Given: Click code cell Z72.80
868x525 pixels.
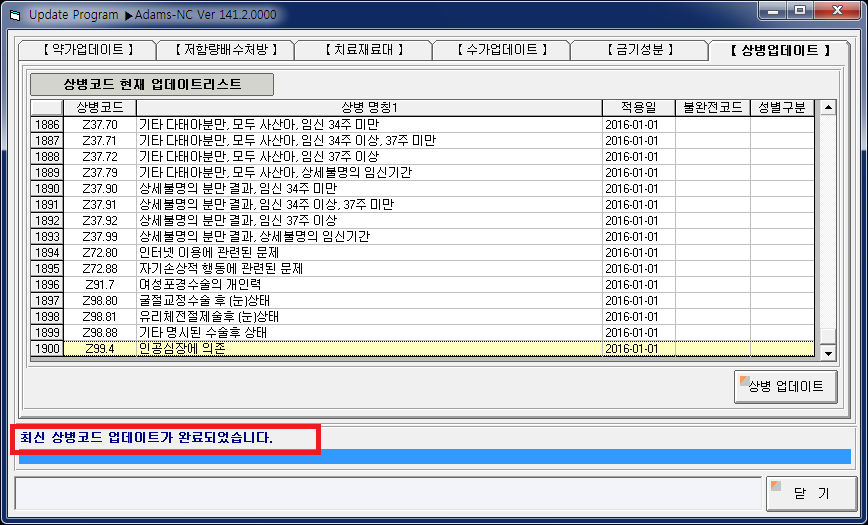Looking at the screenshot, I should [x=100, y=253].
